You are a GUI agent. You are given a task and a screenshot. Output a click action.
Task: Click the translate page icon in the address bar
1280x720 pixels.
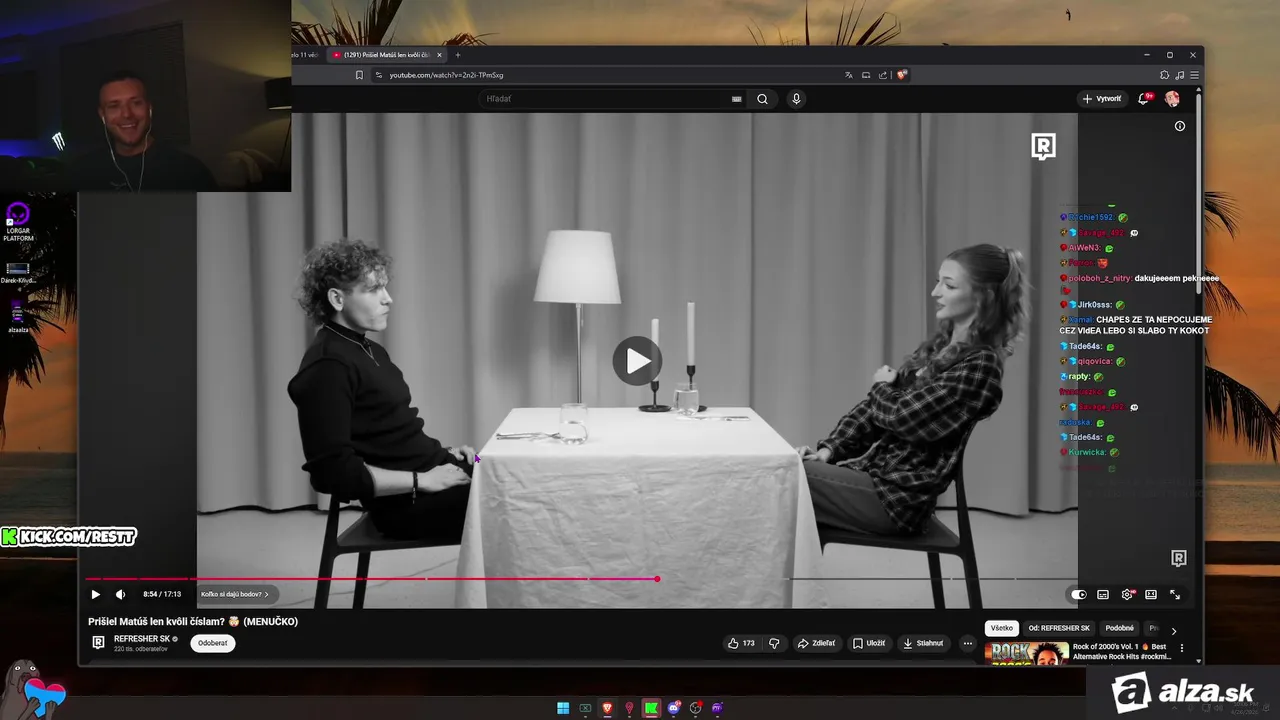[849, 75]
